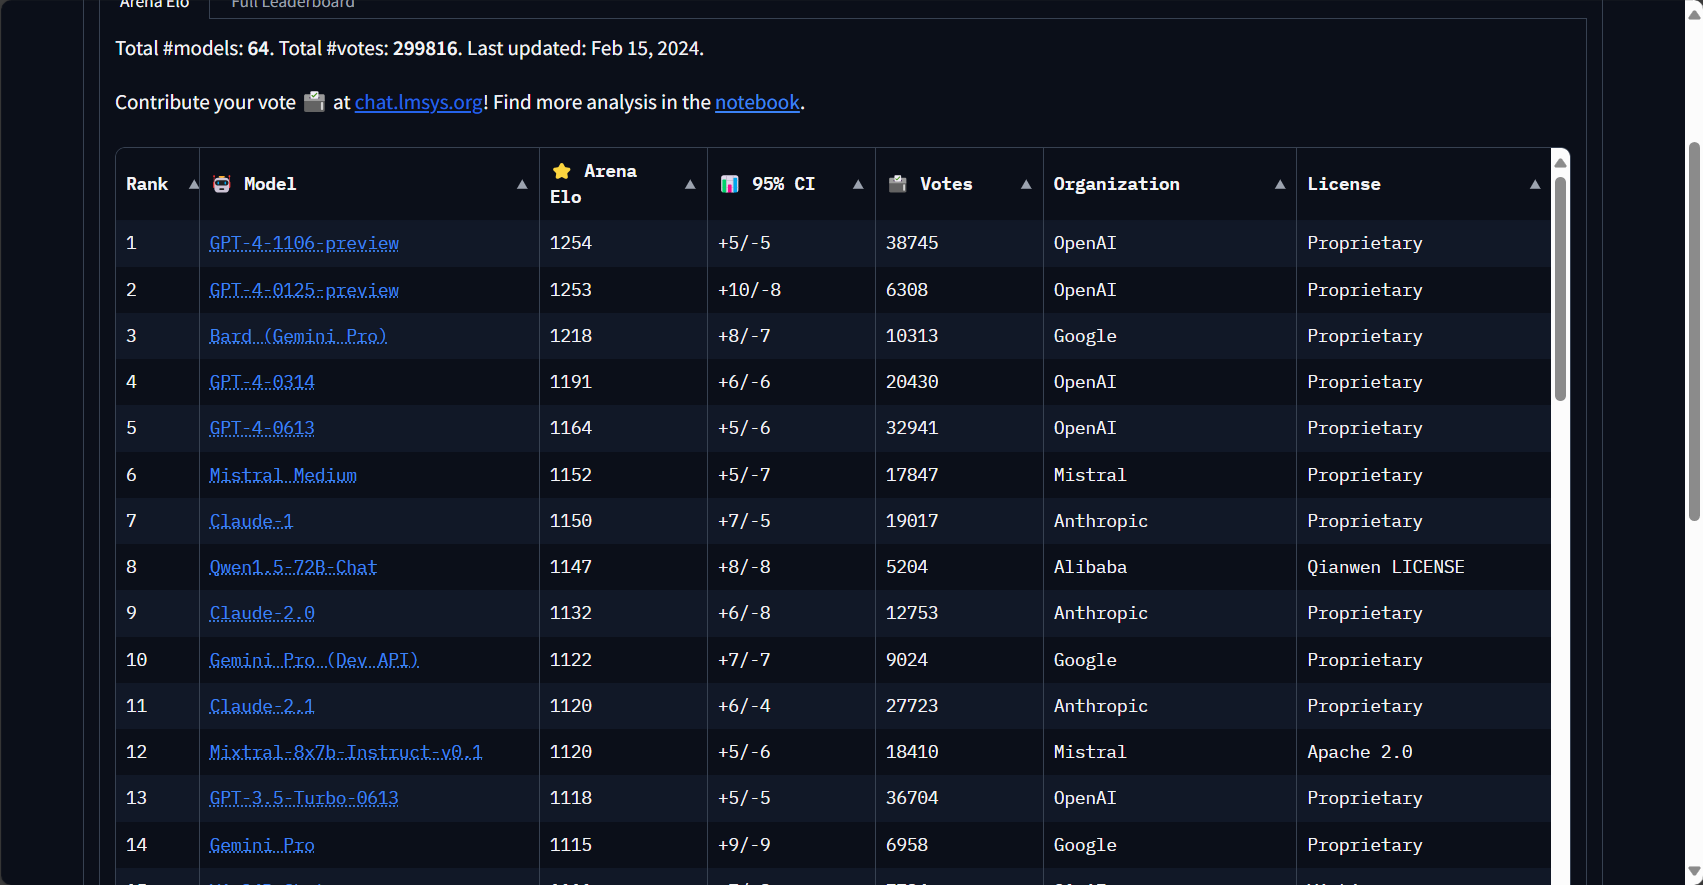Select Google cell in Bard row
Image resolution: width=1703 pixels, height=885 pixels.
click(1085, 336)
